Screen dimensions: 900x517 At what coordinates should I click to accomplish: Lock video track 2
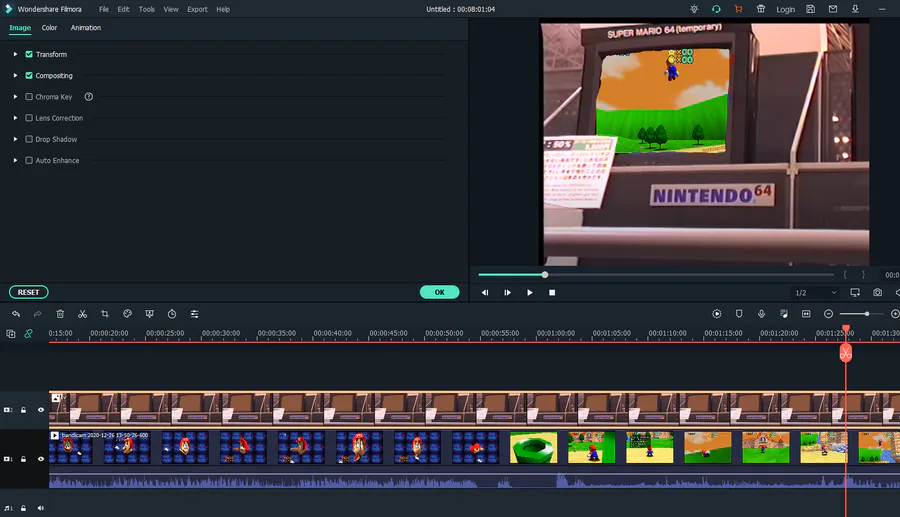coord(24,410)
